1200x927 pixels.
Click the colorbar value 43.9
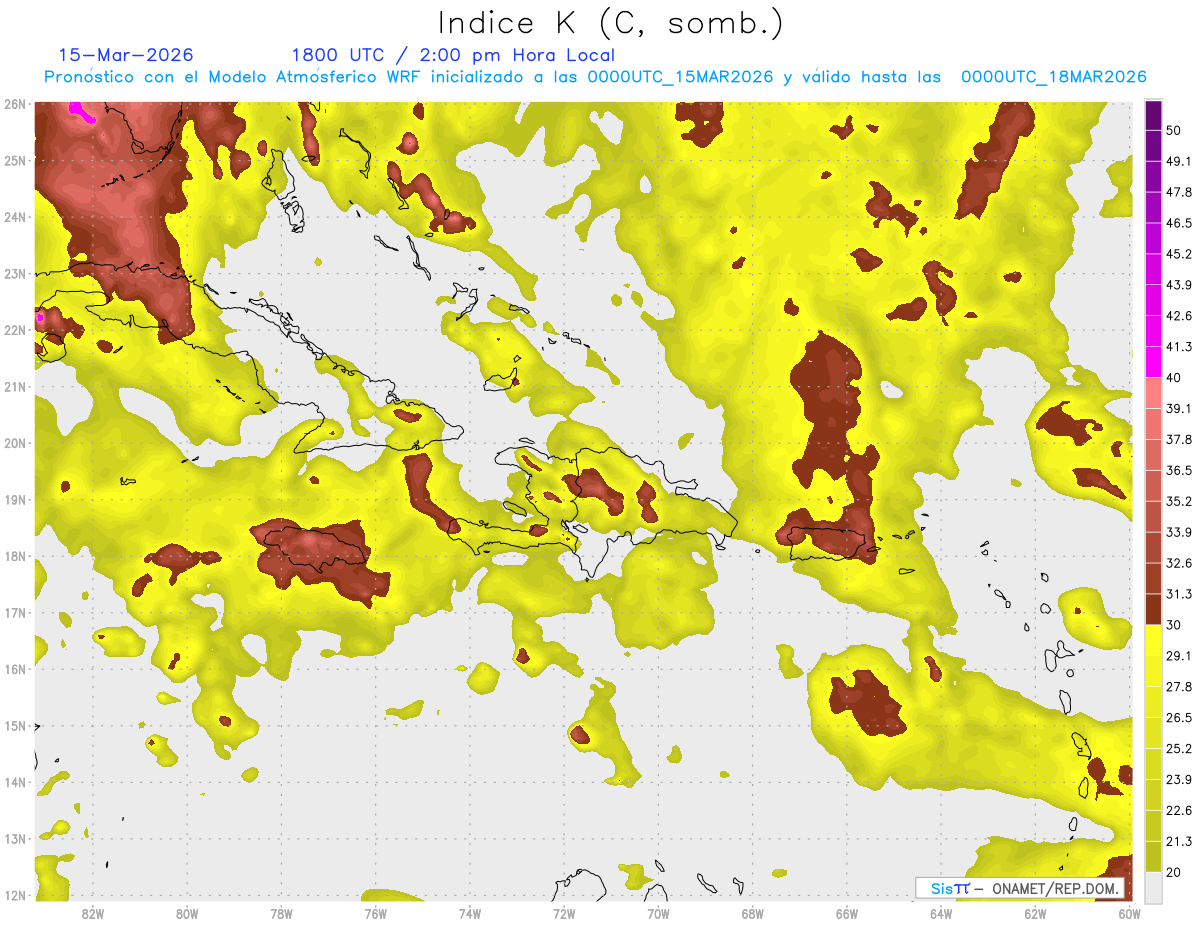[1179, 285]
